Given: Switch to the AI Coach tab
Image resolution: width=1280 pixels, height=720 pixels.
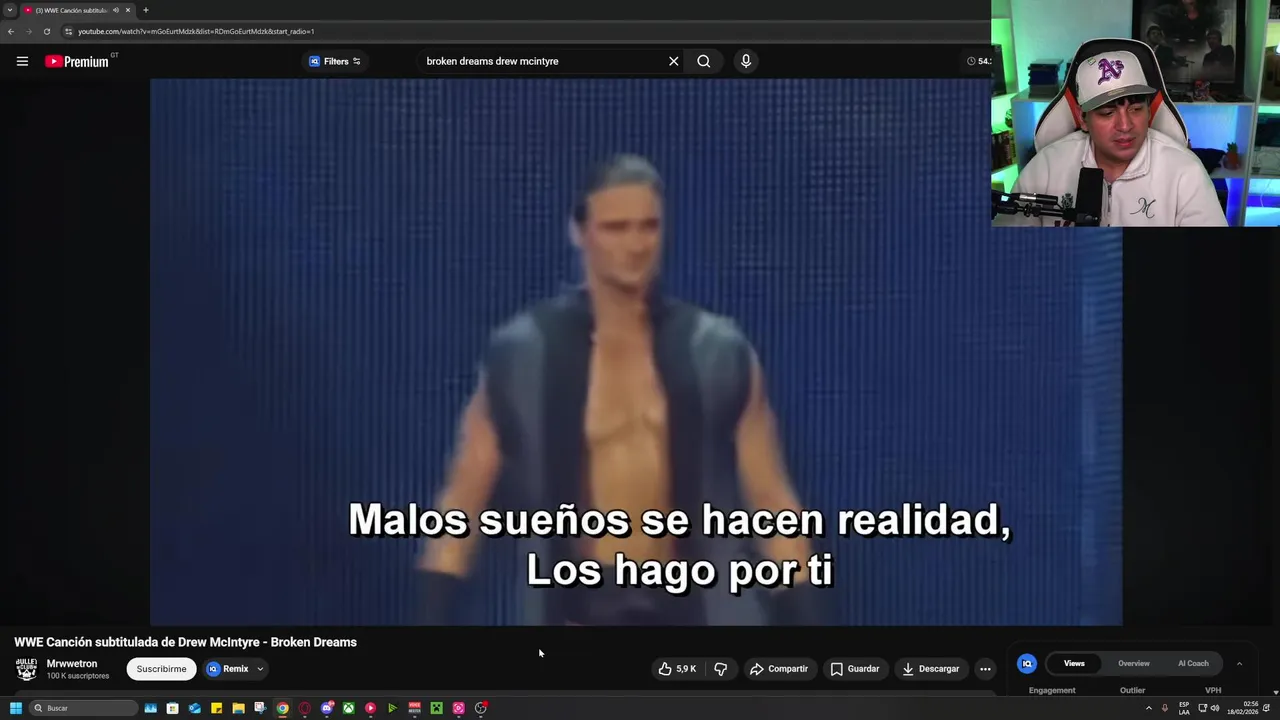Looking at the screenshot, I should (x=1193, y=663).
